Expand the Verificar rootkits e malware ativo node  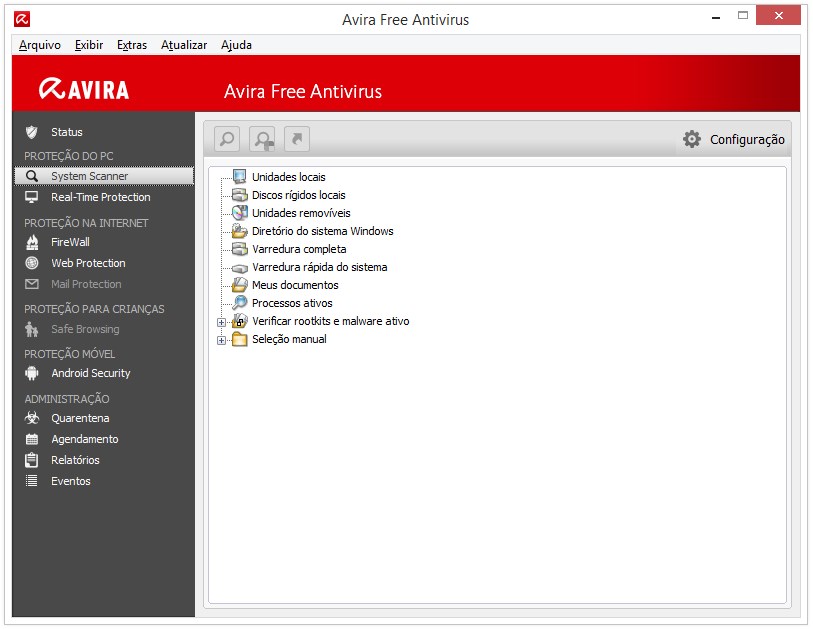point(221,323)
